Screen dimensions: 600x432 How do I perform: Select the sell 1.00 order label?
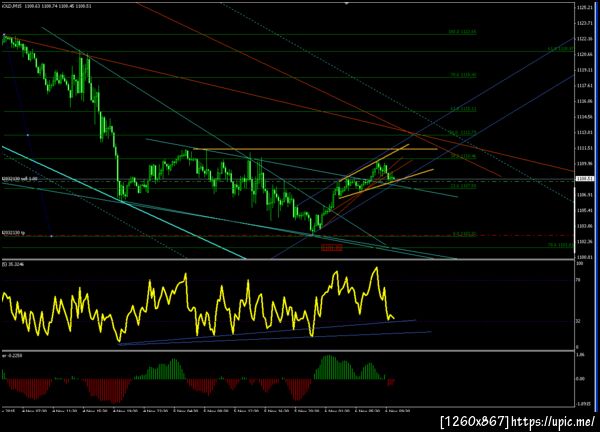pyautogui.click(x=20, y=179)
